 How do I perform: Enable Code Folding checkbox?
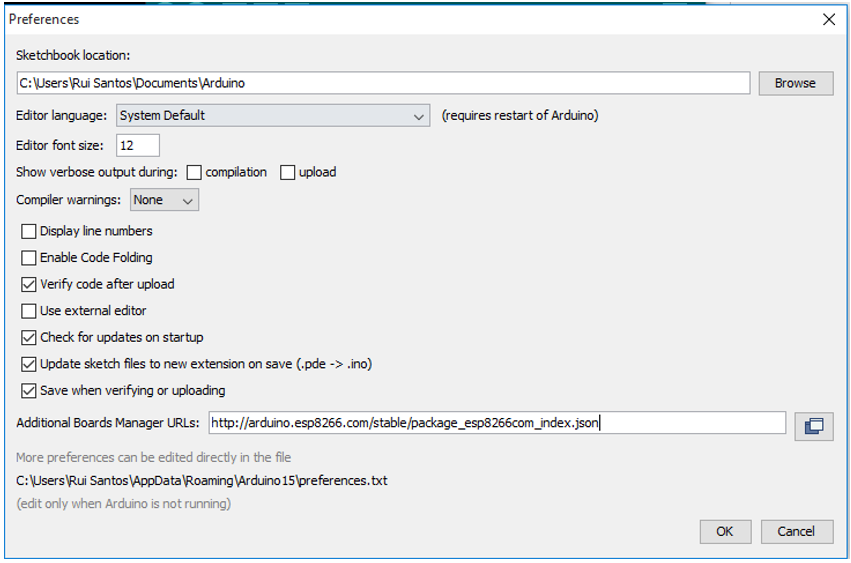29,258
